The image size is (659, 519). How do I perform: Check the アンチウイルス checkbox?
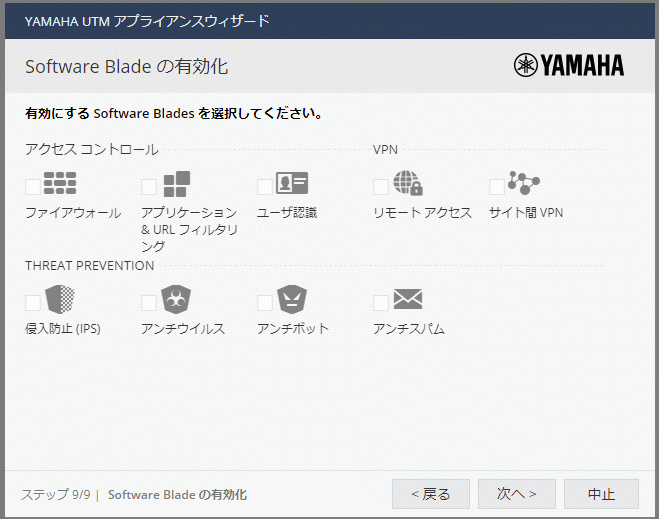click(x=149, y=303)
